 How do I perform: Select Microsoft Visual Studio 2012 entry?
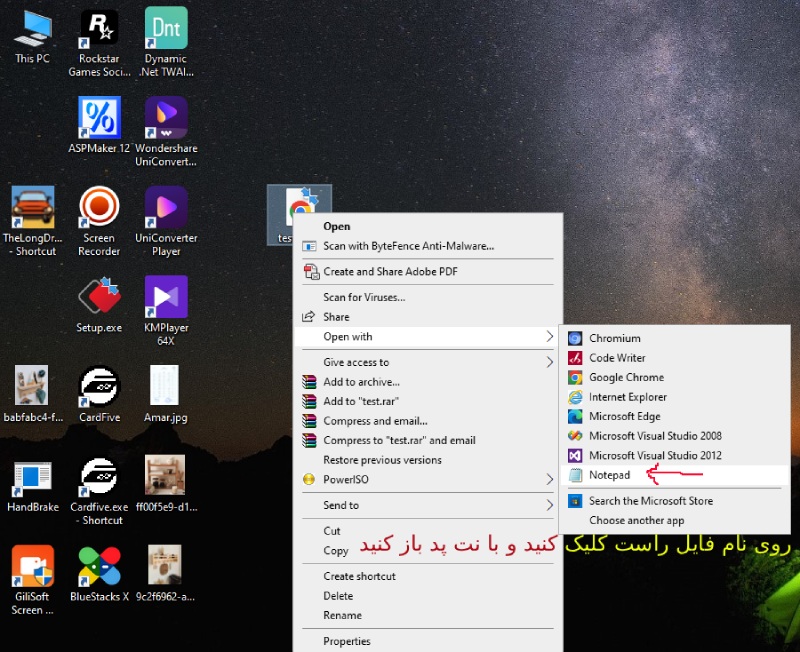[655, 455]
